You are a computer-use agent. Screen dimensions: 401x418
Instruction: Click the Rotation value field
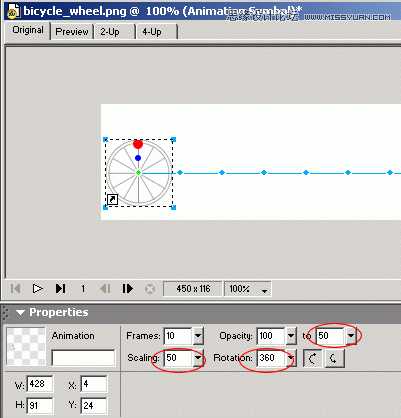point(271,358)
